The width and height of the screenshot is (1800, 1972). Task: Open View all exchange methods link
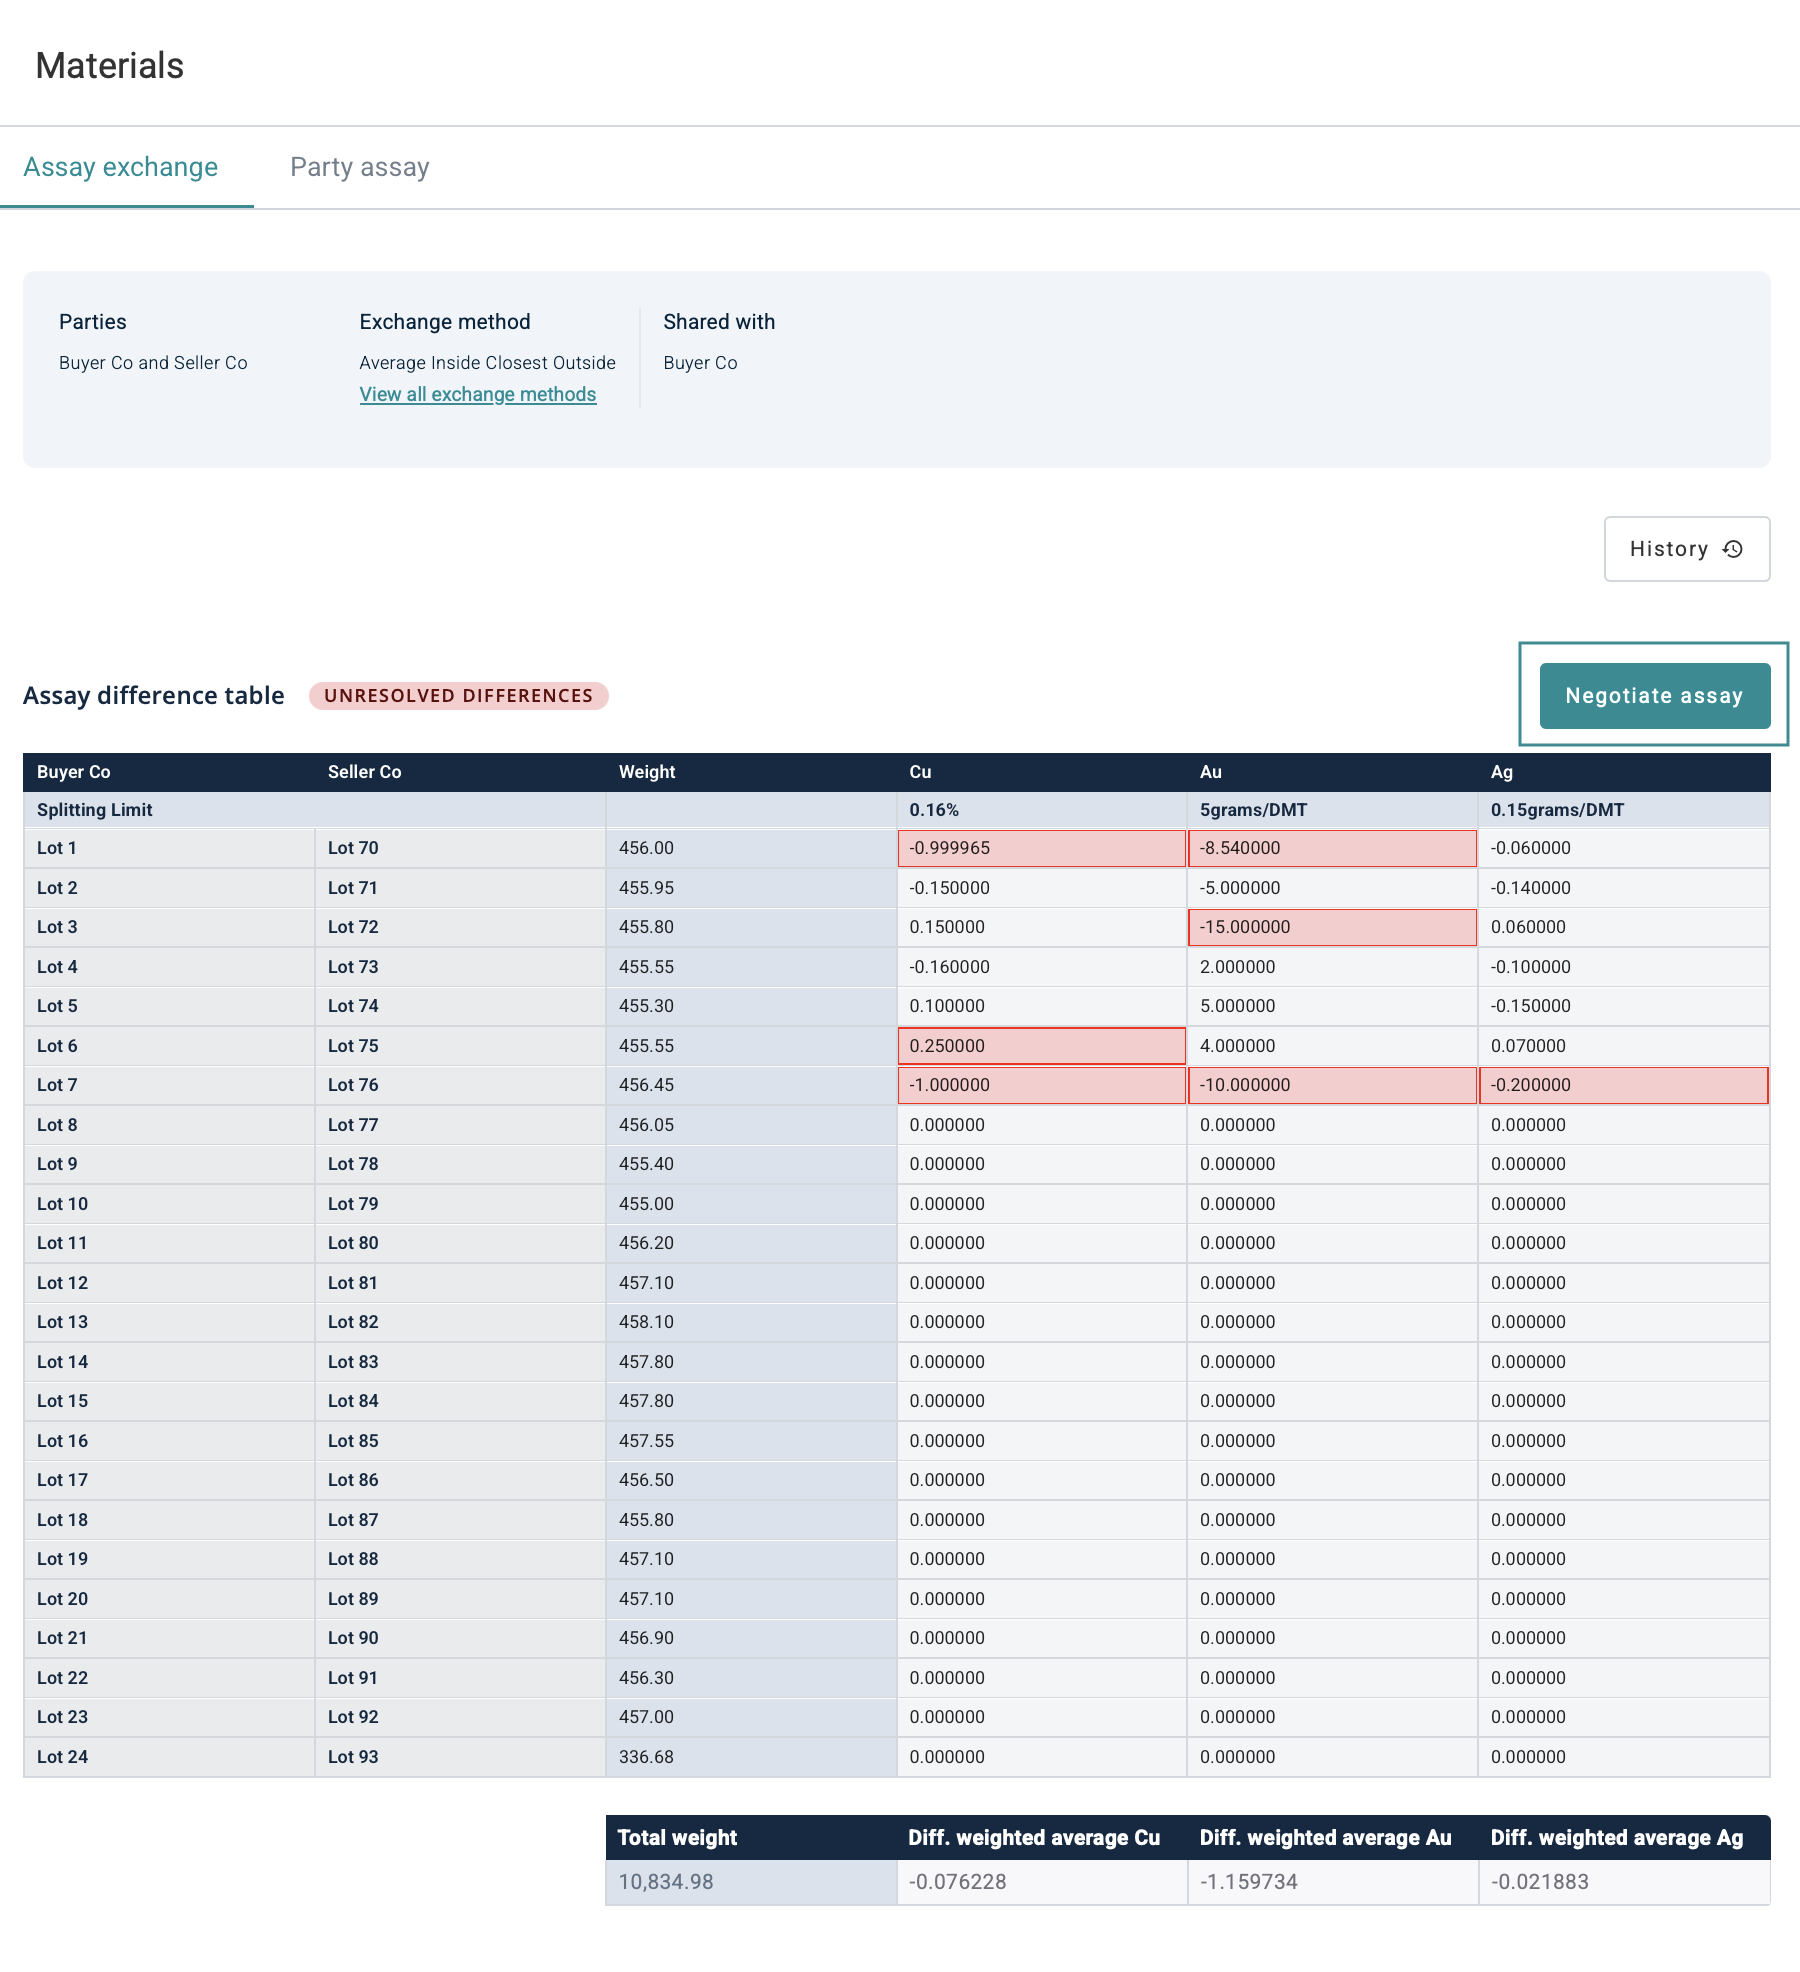477,394
